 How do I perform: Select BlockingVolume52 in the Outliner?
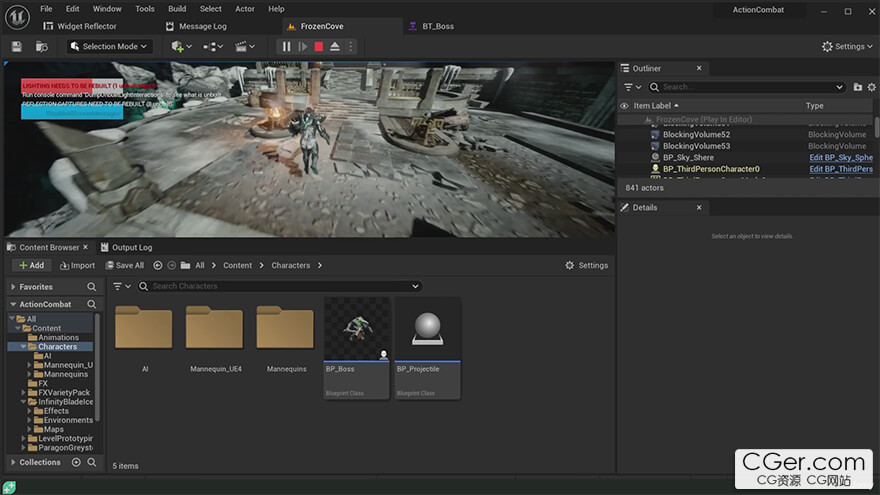(x=696, y=135)
